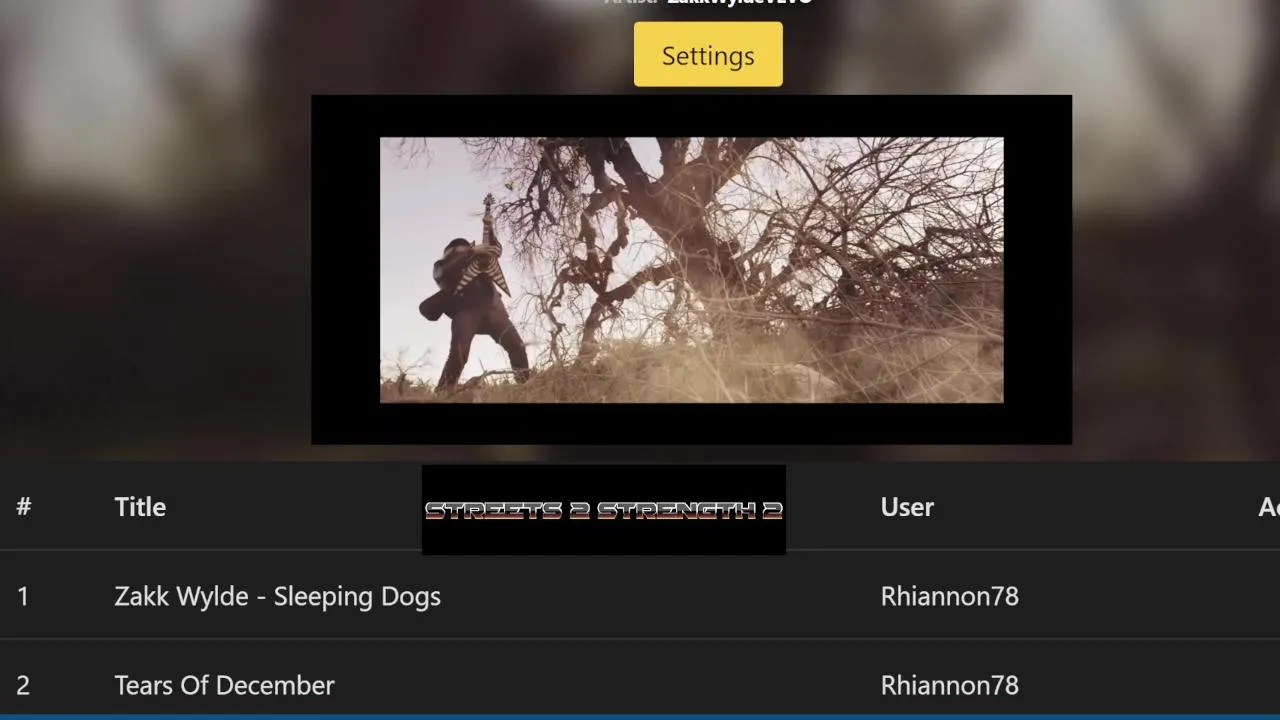The height and width of the screenshot is (720, 1280).
Task: Open the yellow Settings button
Action: pos(708,55)
